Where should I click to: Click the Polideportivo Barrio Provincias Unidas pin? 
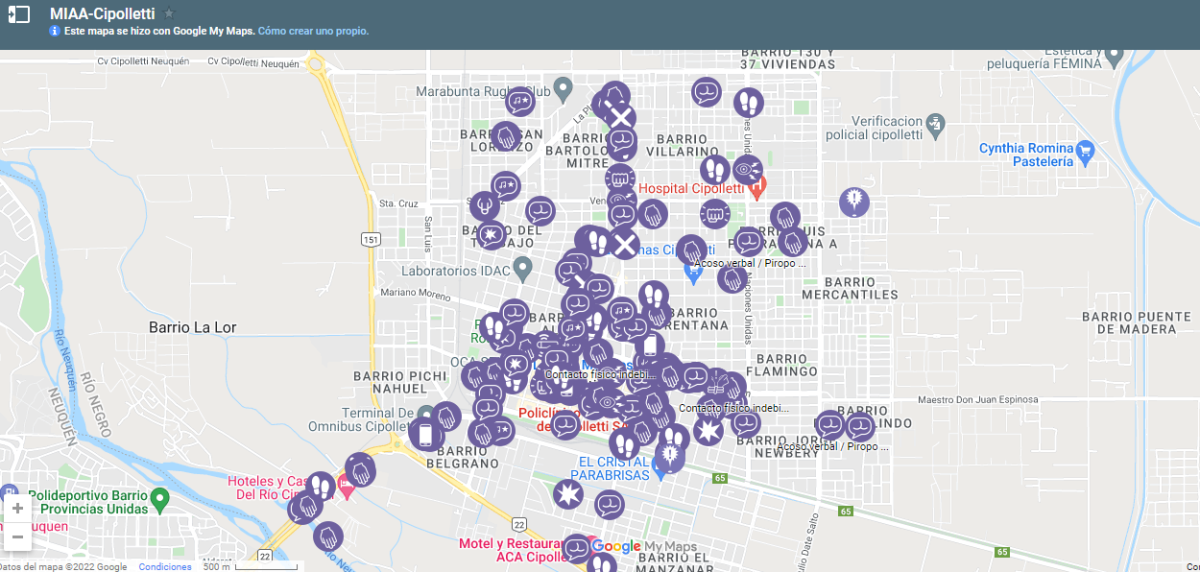point(159,498)
